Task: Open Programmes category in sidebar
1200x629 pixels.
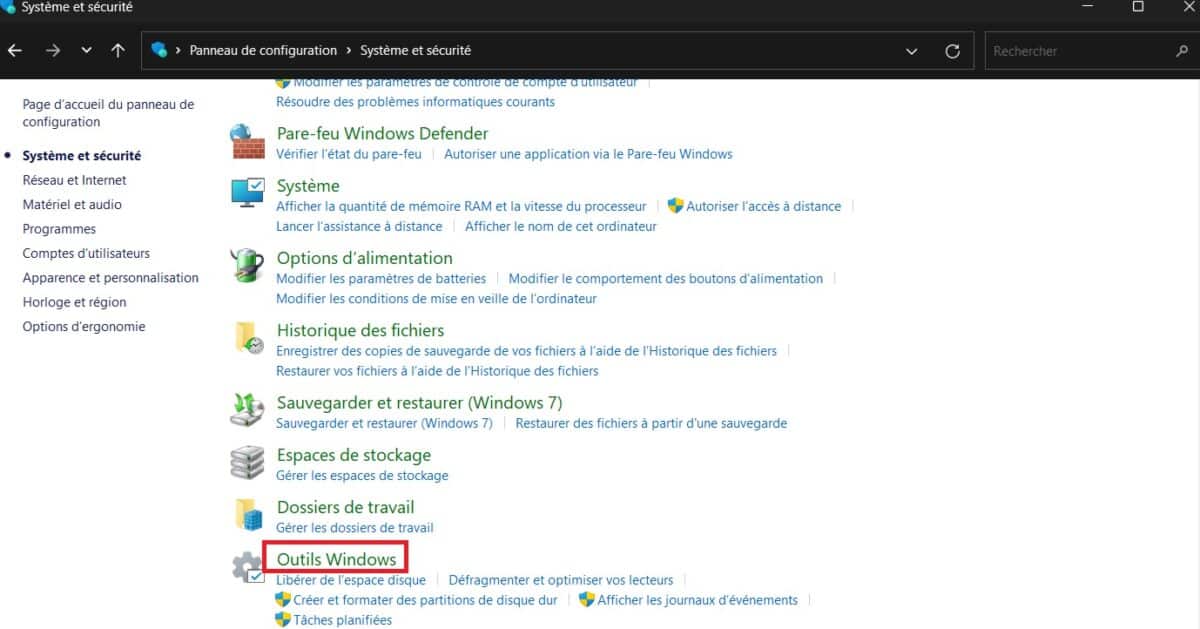Action: click(59, 229)
